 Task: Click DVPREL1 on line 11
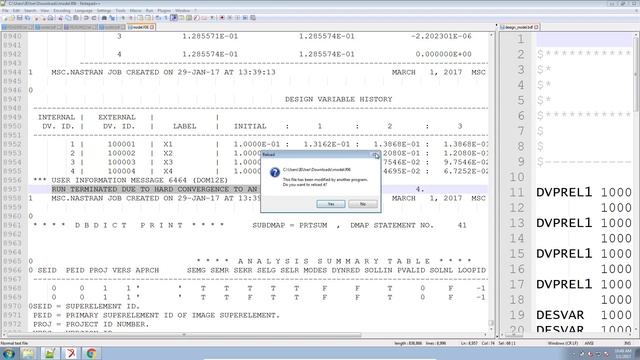[x=564, y=192]
